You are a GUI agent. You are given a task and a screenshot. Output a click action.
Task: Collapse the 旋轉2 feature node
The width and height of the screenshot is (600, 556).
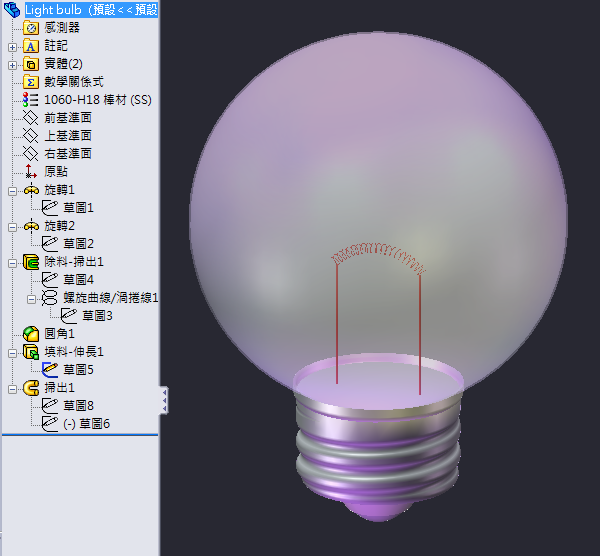click(12, 227)
